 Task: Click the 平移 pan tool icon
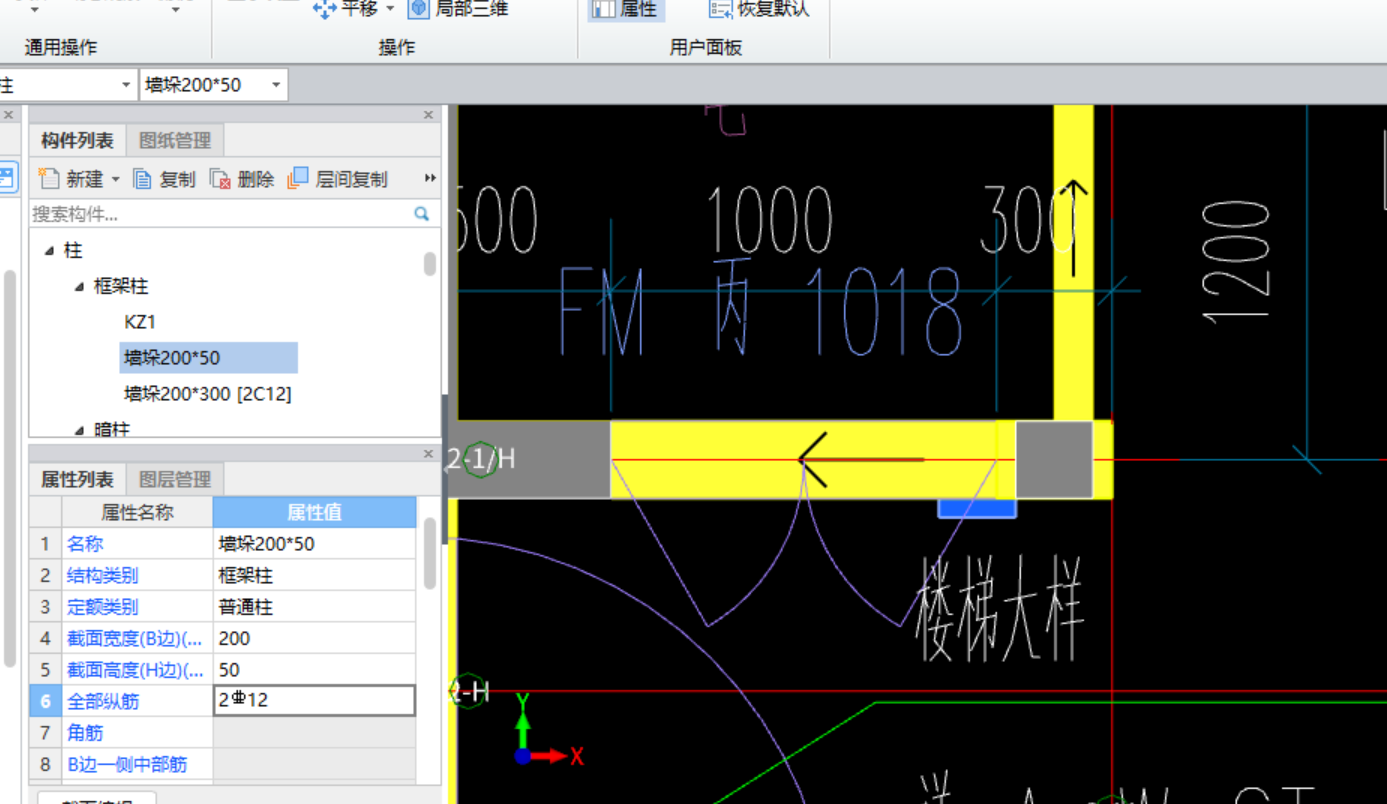[324, 9]
